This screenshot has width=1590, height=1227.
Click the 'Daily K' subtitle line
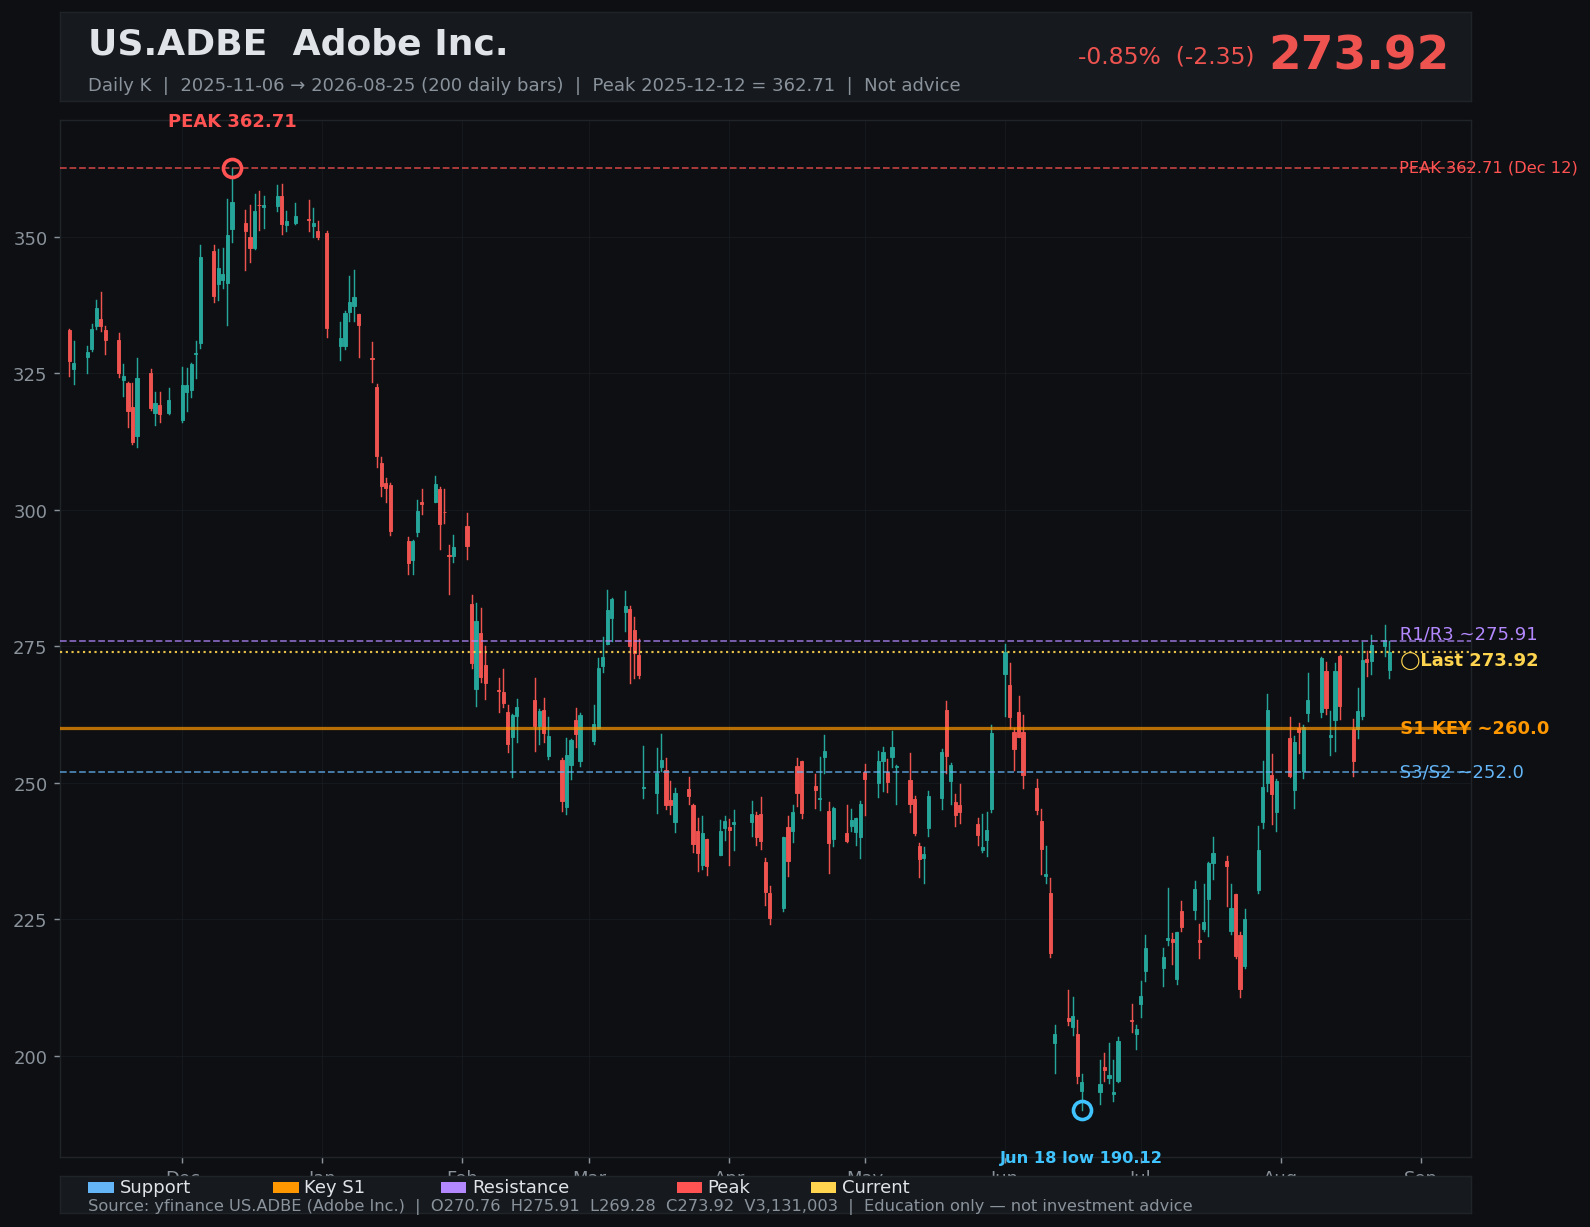tap(524, 85)
